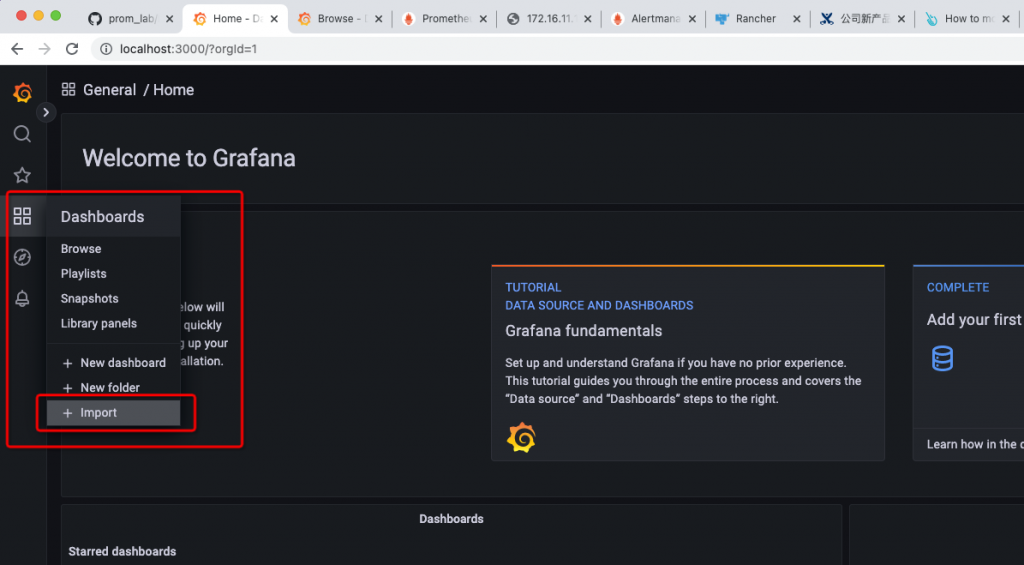Image resolution: width=1024 pixels, height=565 pixels.
Task: Open Grafana fundamentals tutorial card
Action: pyautogui.click(x=688, y=363)
